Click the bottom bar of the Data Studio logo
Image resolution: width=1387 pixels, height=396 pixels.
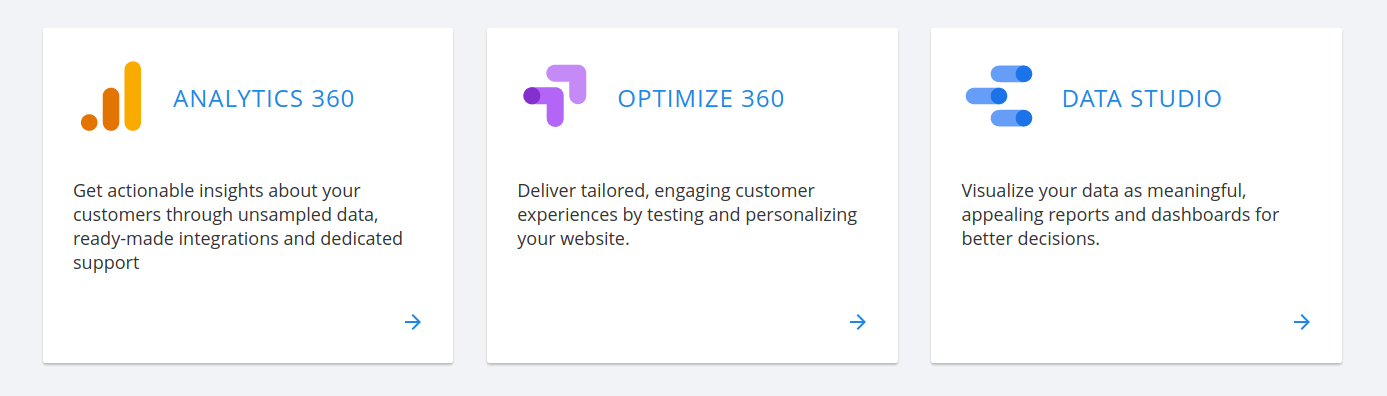[1011, 118]
